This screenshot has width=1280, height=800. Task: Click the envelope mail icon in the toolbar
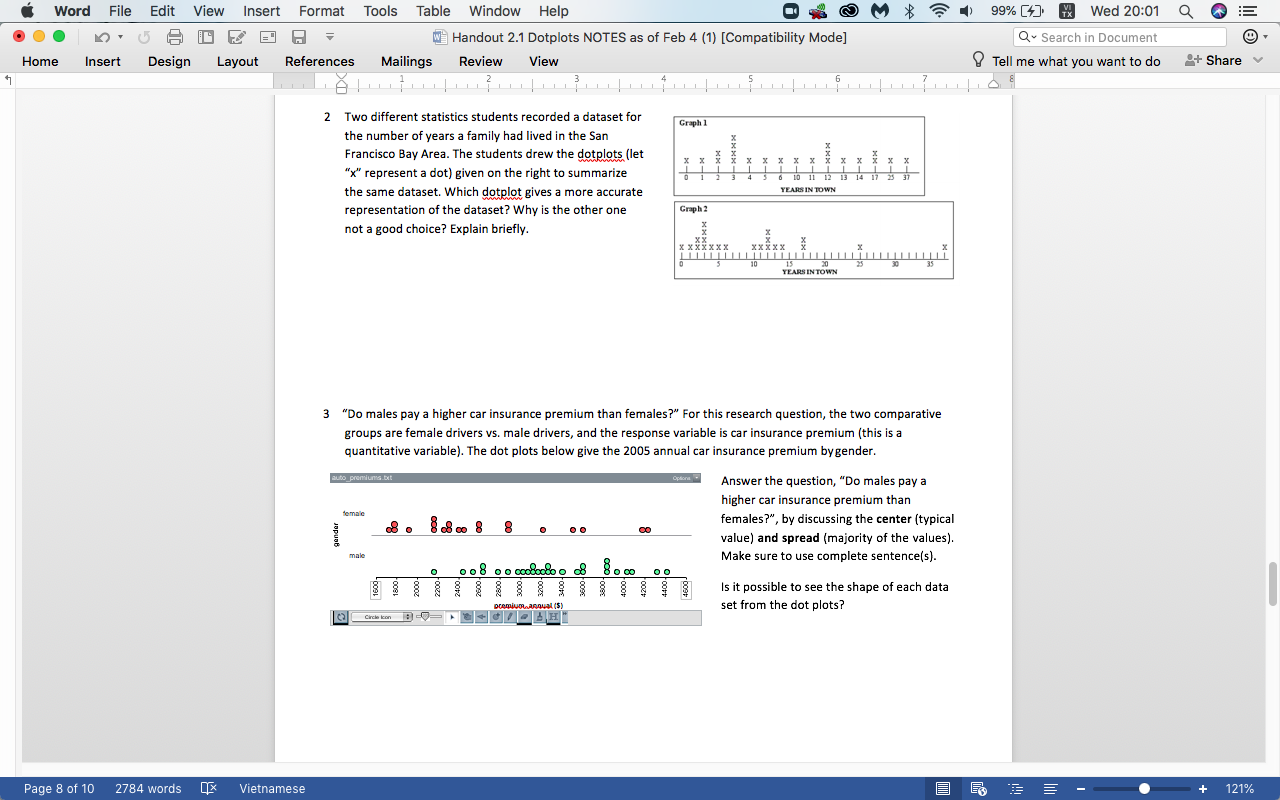(268, 37)
